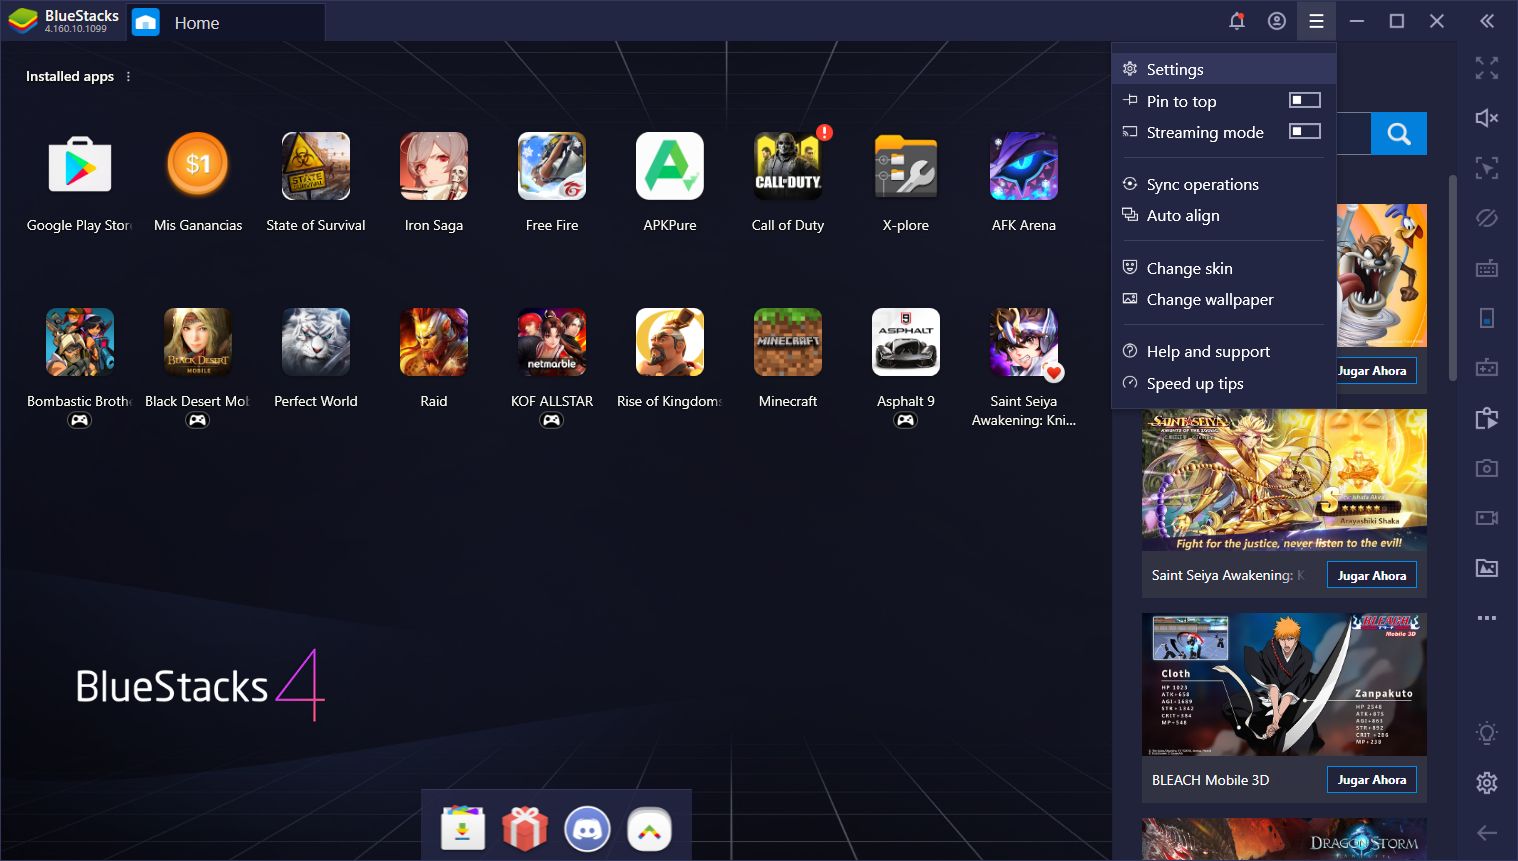Open the dock download center icon
This screenshot has height=861, width=1518.
(x=463, y=828)
